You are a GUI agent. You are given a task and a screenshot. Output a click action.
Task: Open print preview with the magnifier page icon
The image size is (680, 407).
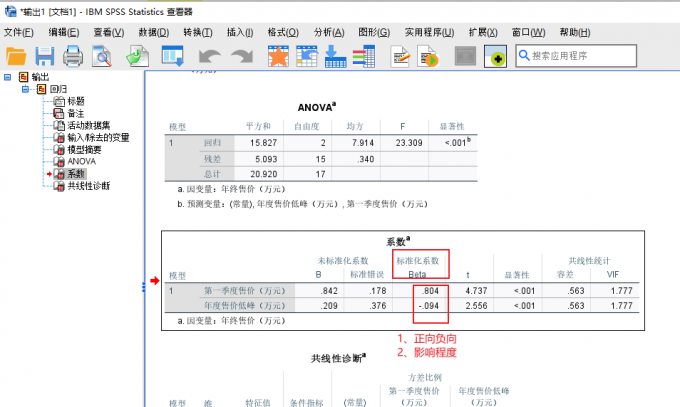pos(101,57)
